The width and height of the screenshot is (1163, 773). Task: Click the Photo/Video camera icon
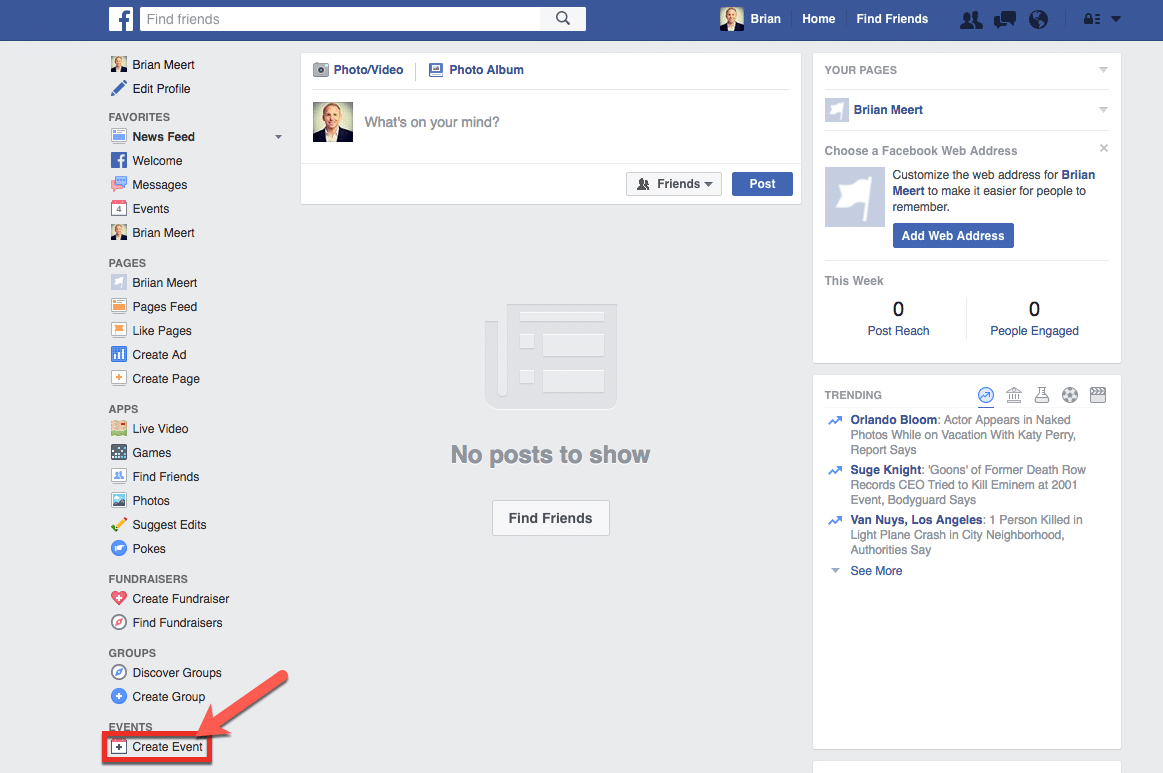coord(321,70)
